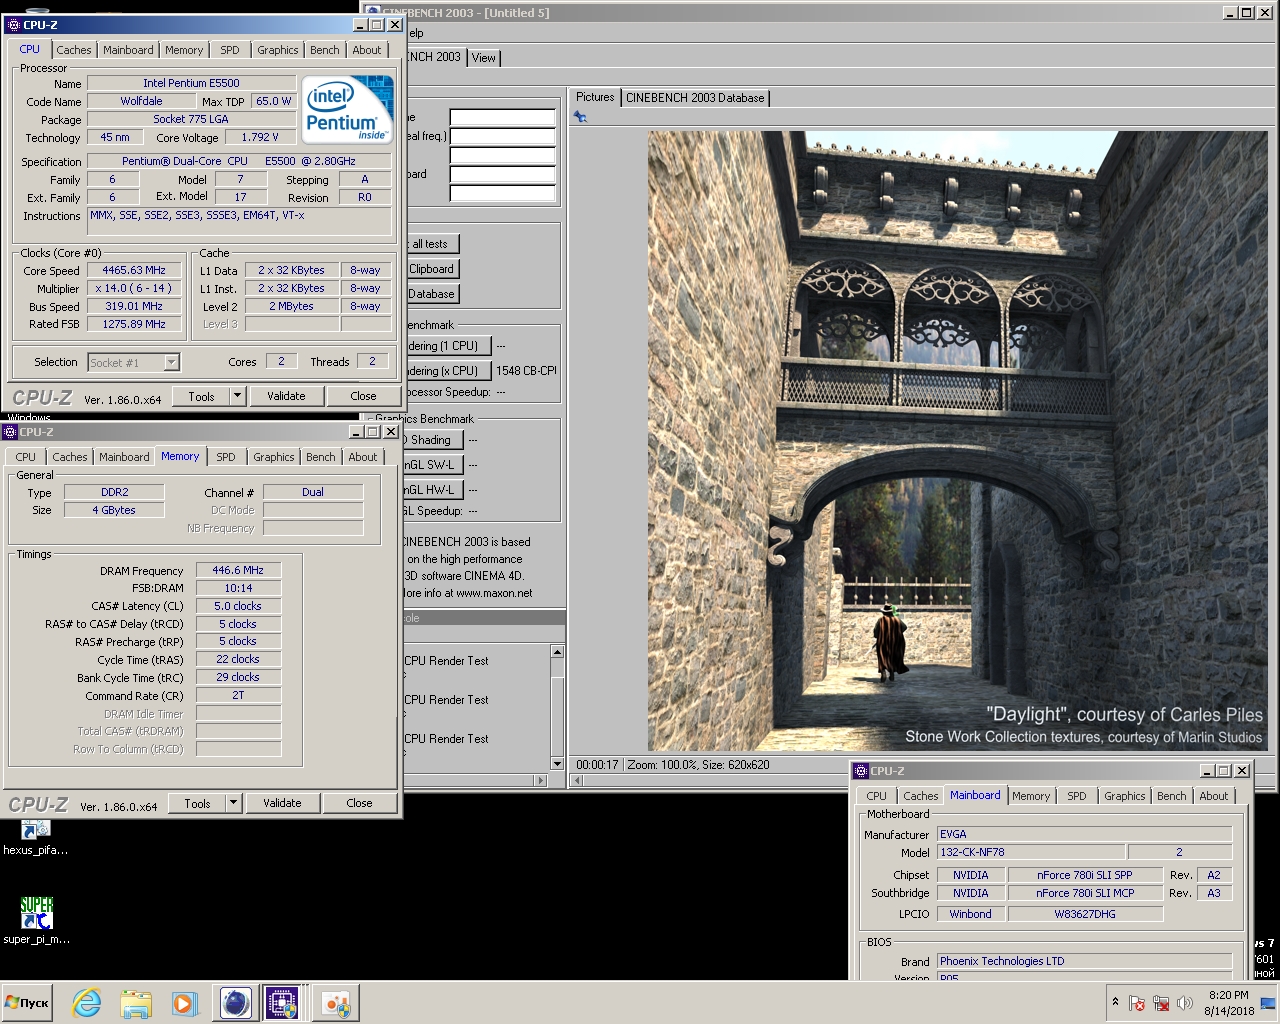
Task: Click DRAM Frequency value 446.6 MHz
Action: pos(238,570)
